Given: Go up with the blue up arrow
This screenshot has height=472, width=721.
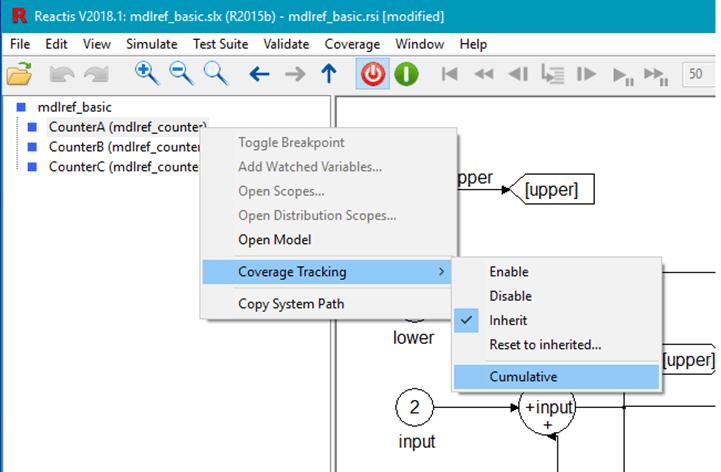Looking at the screenshot, I should pos(329,74).
